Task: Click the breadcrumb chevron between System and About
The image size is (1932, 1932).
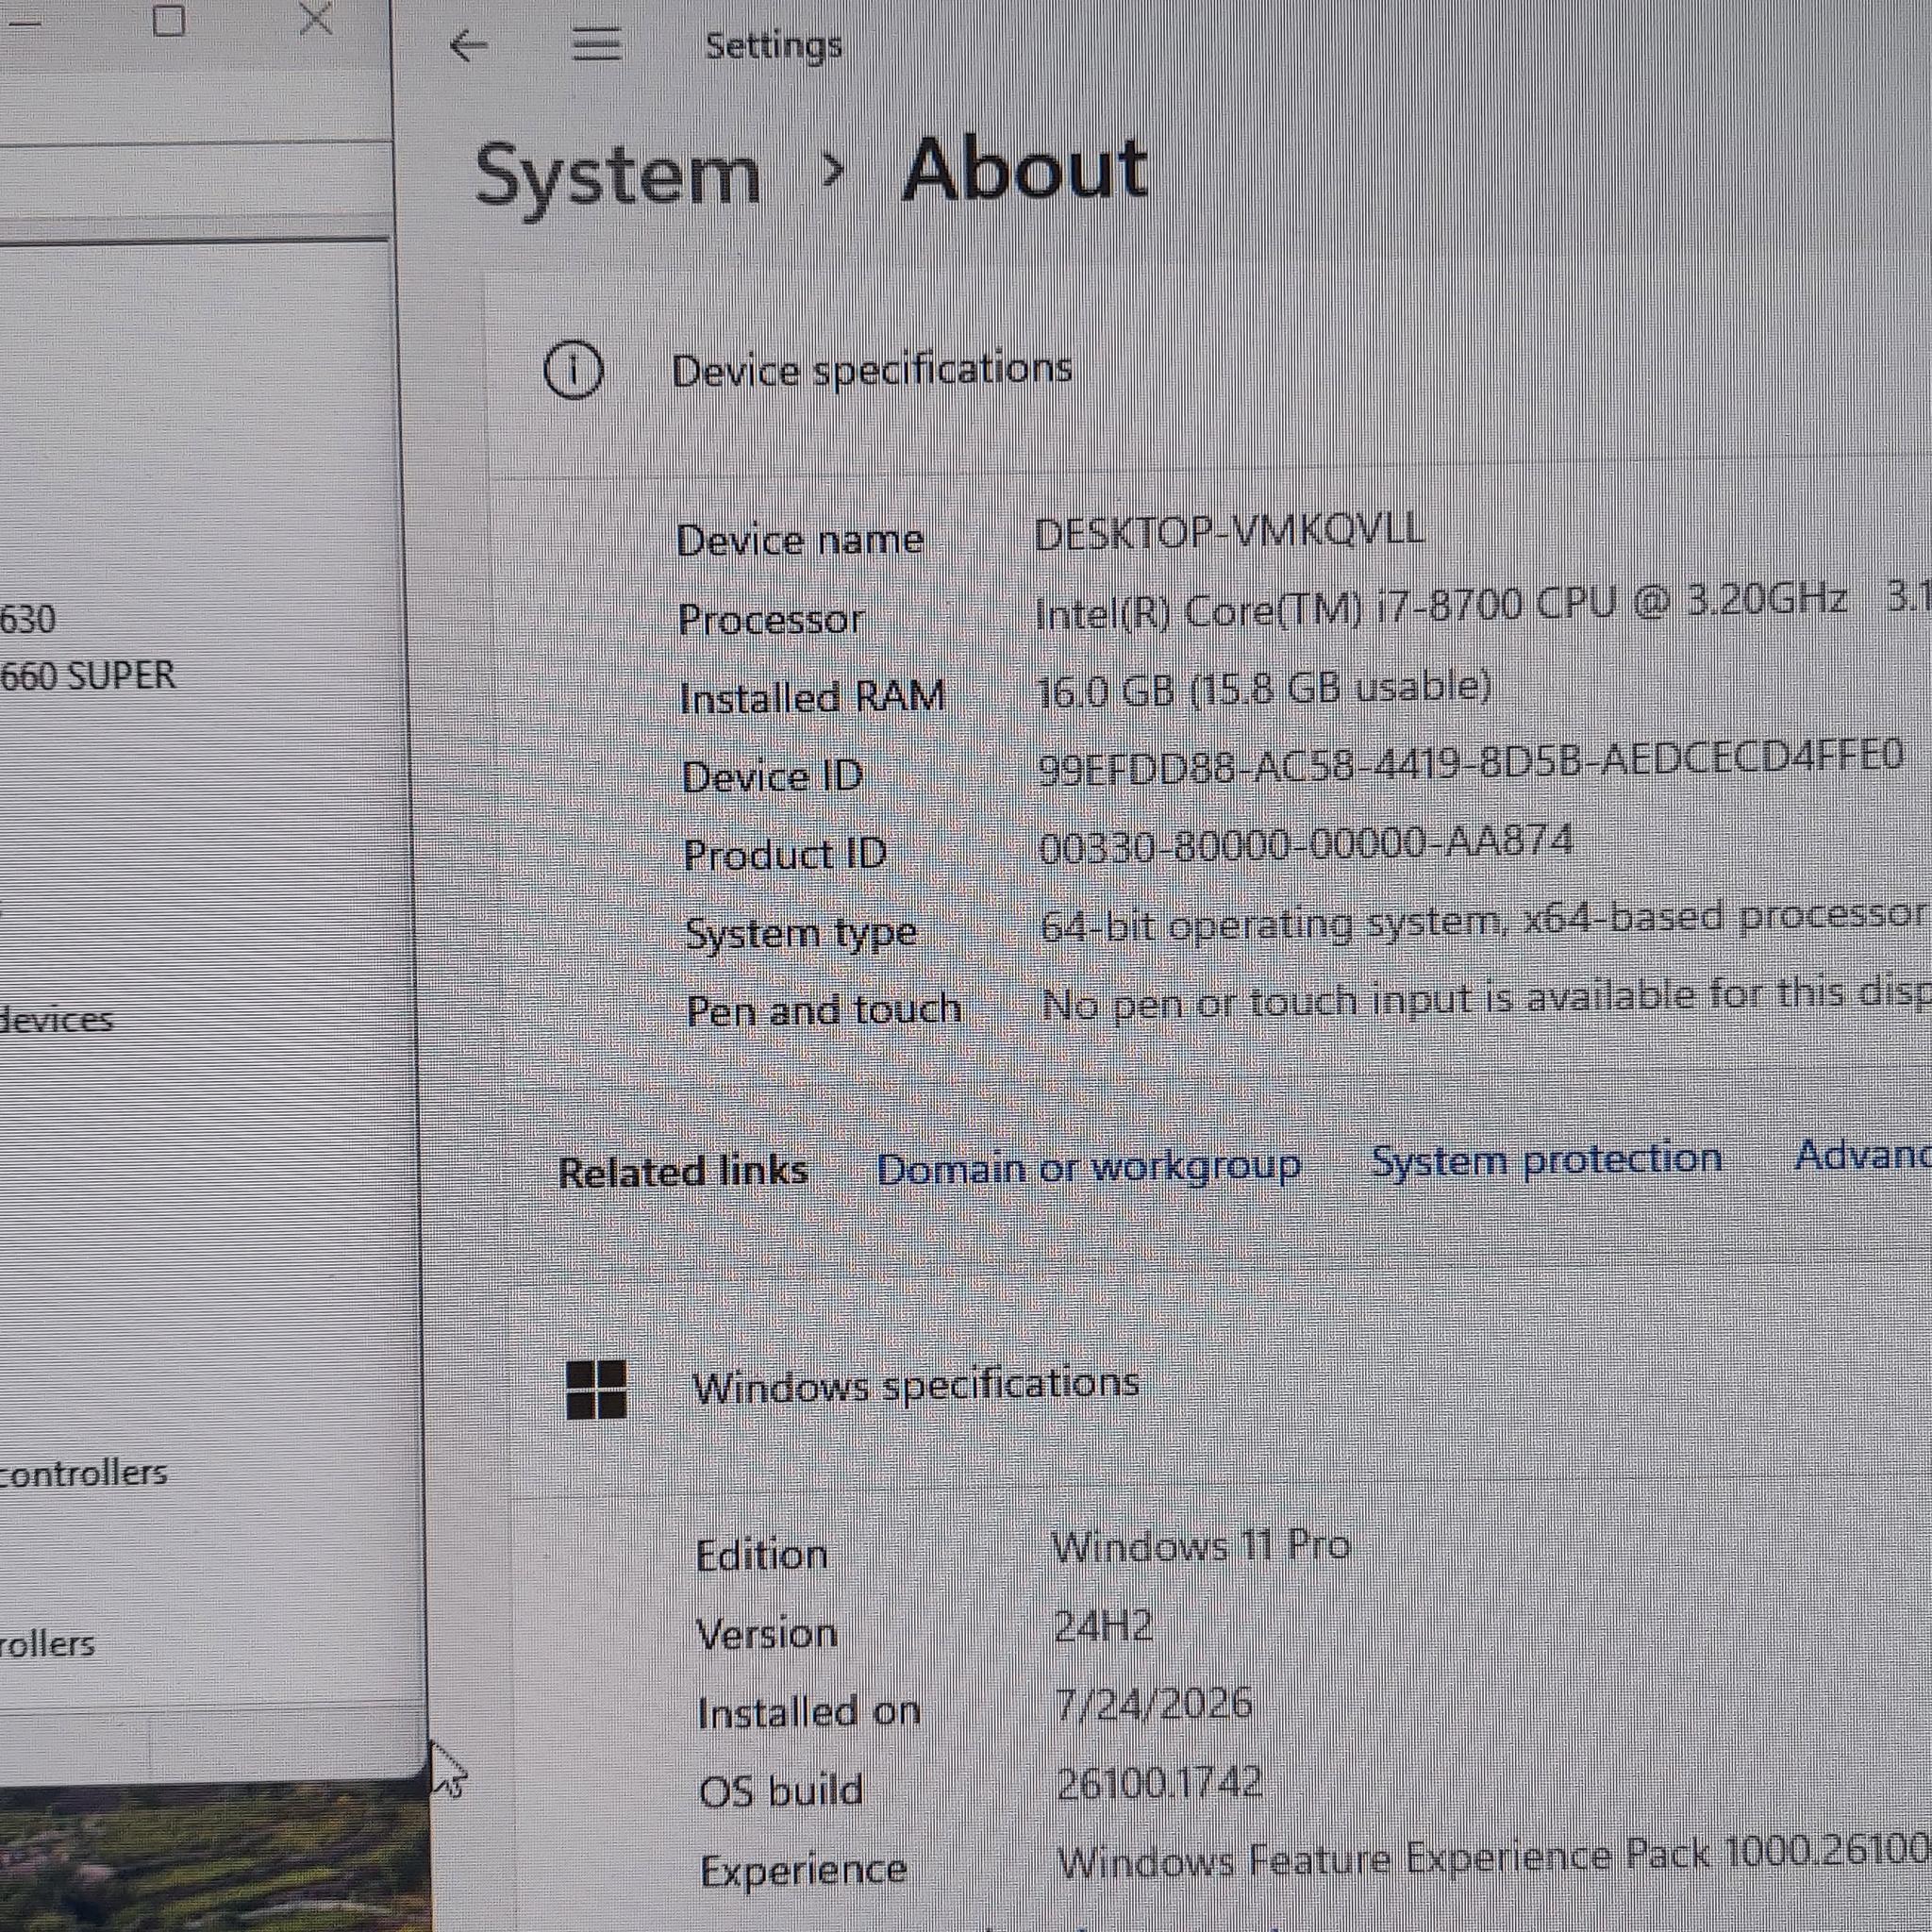Action: (x=831, y=171)
